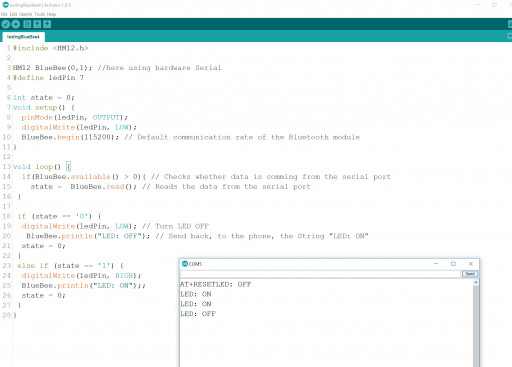
Task: Click 'state = 0;' on line 26
Action: point(43,295)
